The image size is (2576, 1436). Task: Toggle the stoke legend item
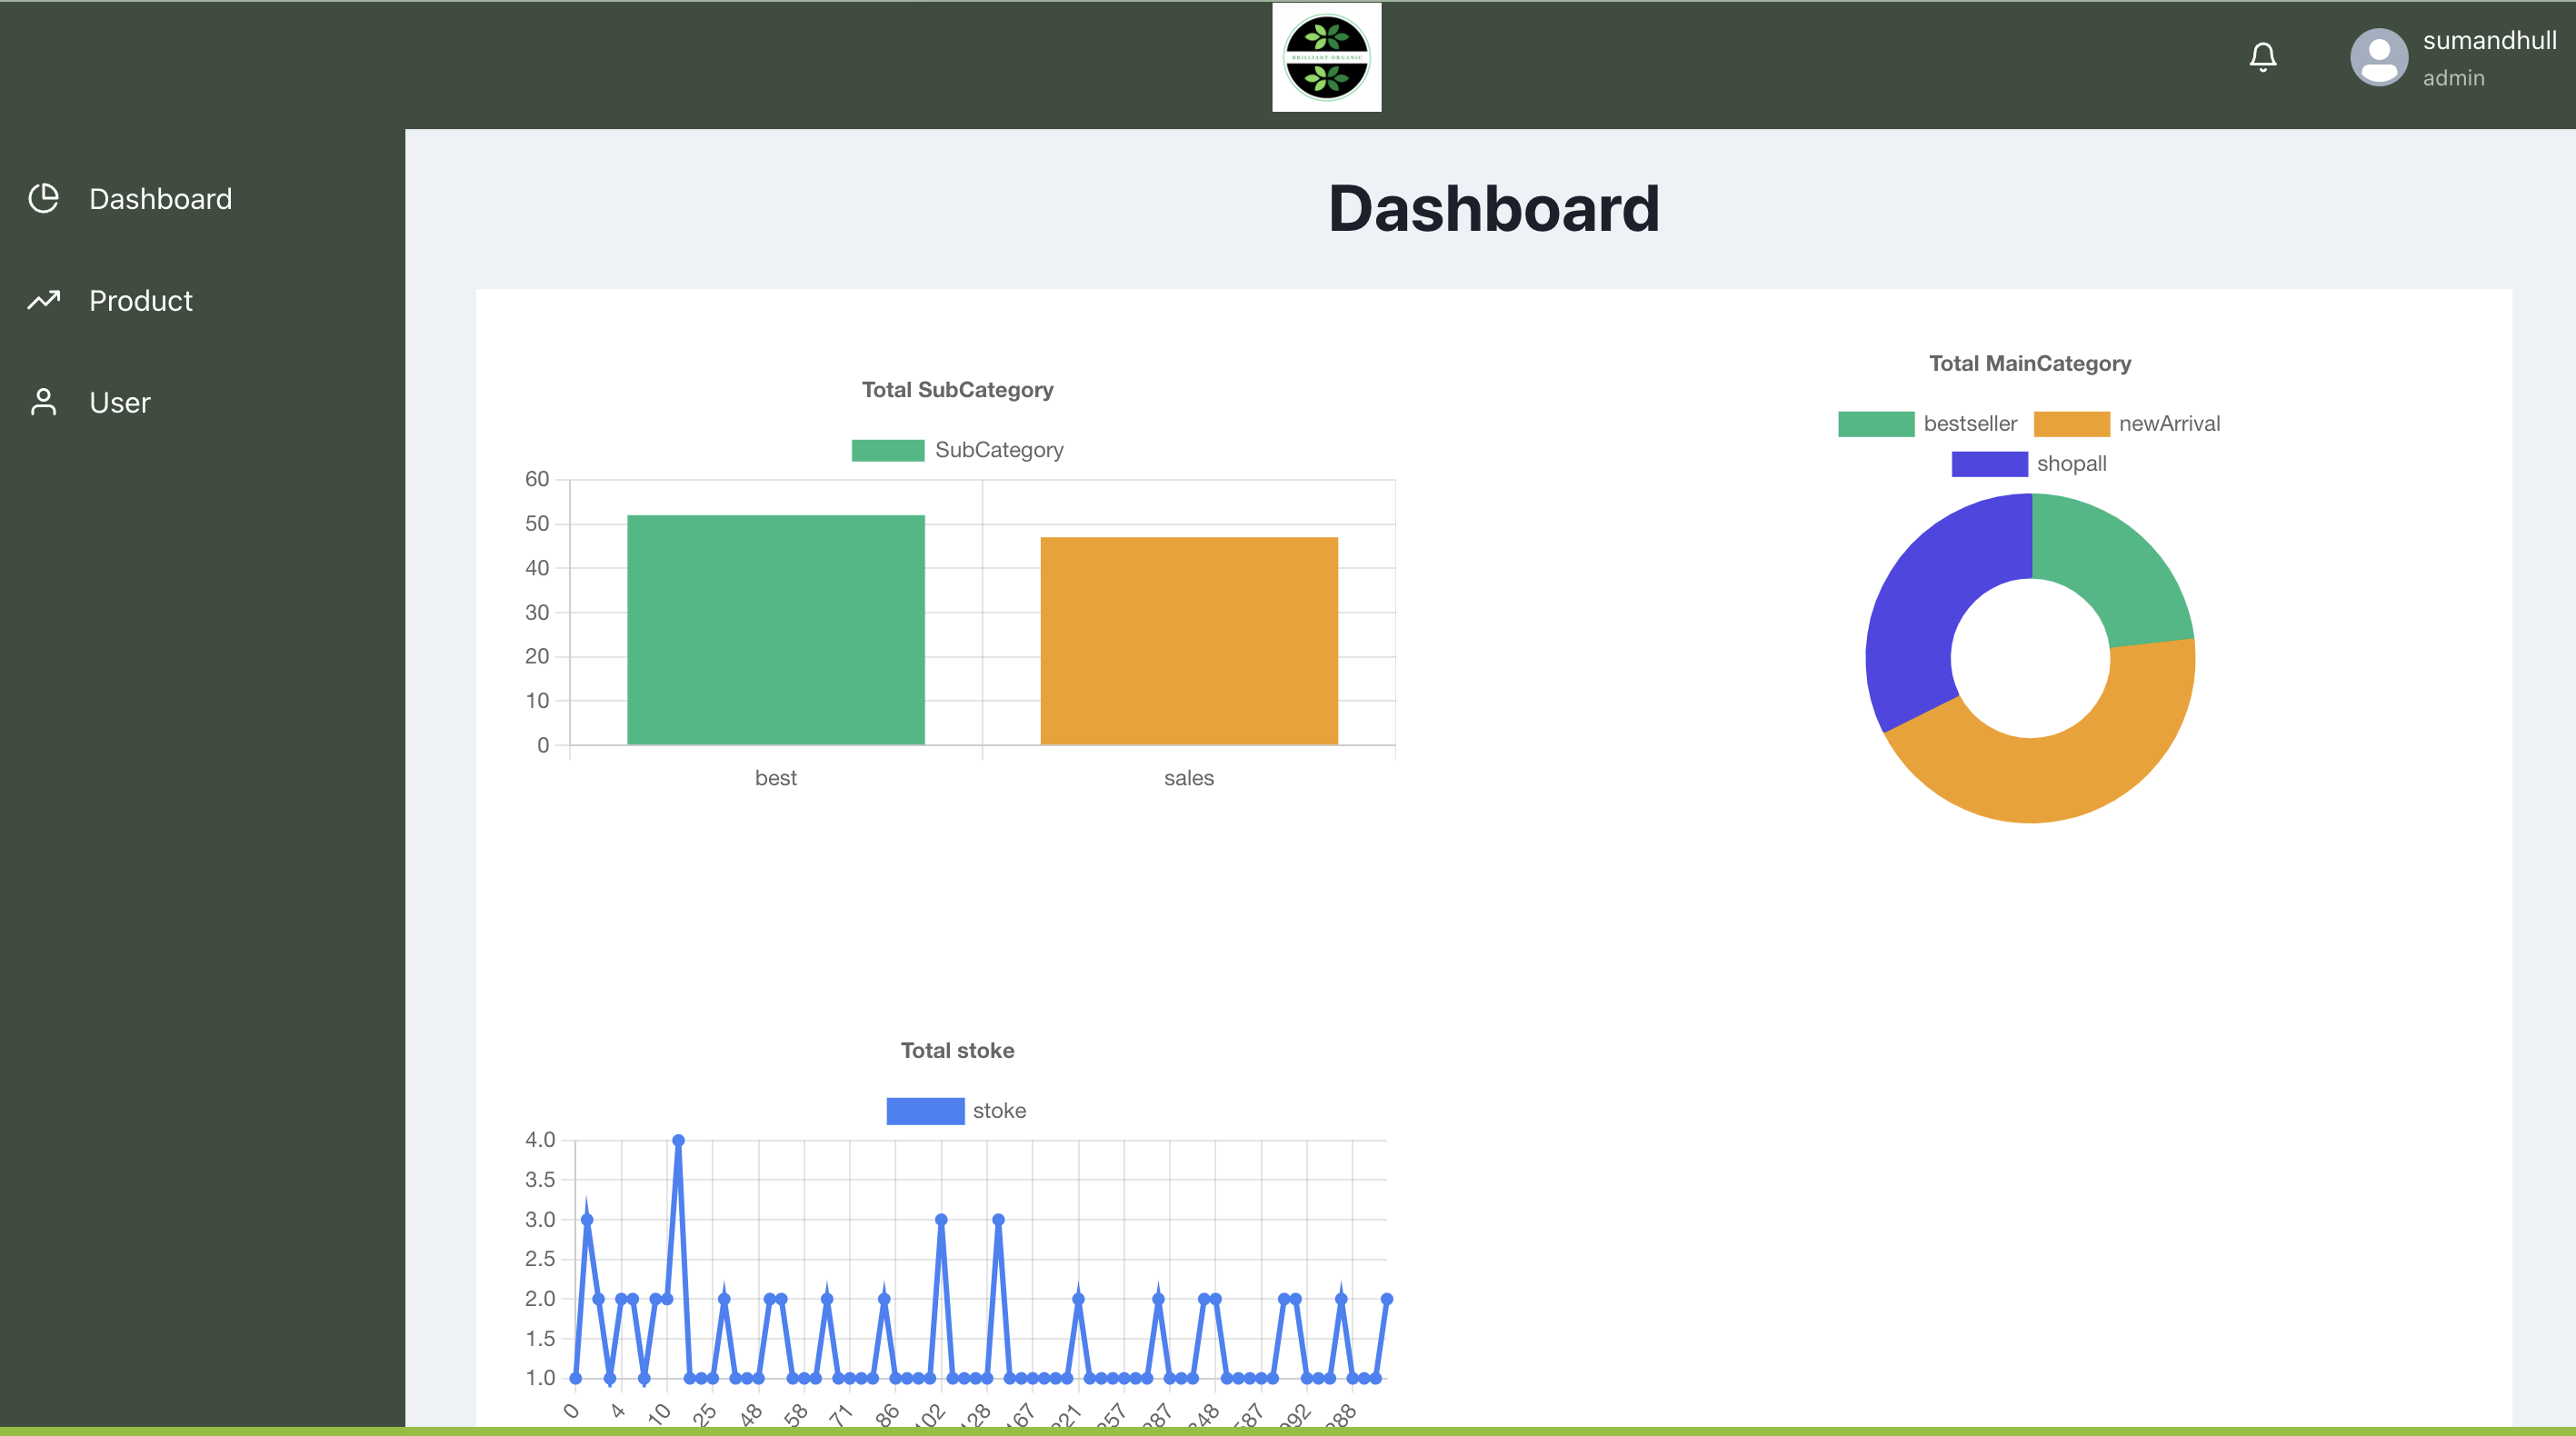[998, 1111]
